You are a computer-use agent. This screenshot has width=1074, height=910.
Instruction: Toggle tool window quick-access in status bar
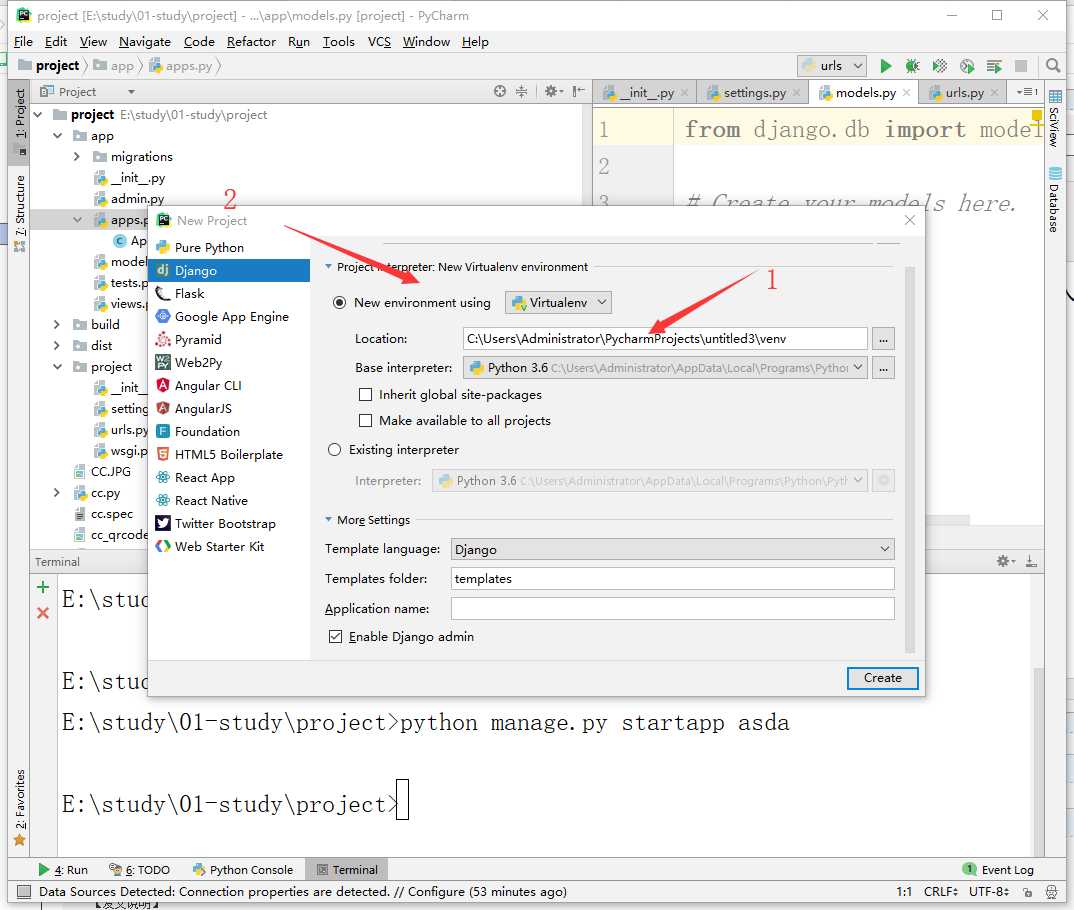tap(24, 892)
